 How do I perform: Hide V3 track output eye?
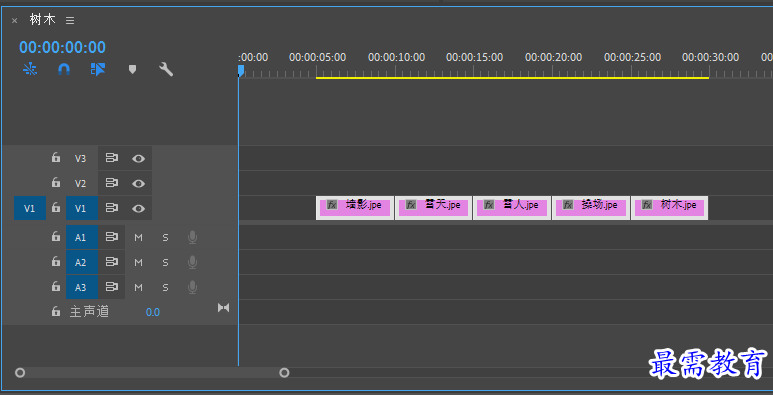pyautogui.click(x=139, y=158)
